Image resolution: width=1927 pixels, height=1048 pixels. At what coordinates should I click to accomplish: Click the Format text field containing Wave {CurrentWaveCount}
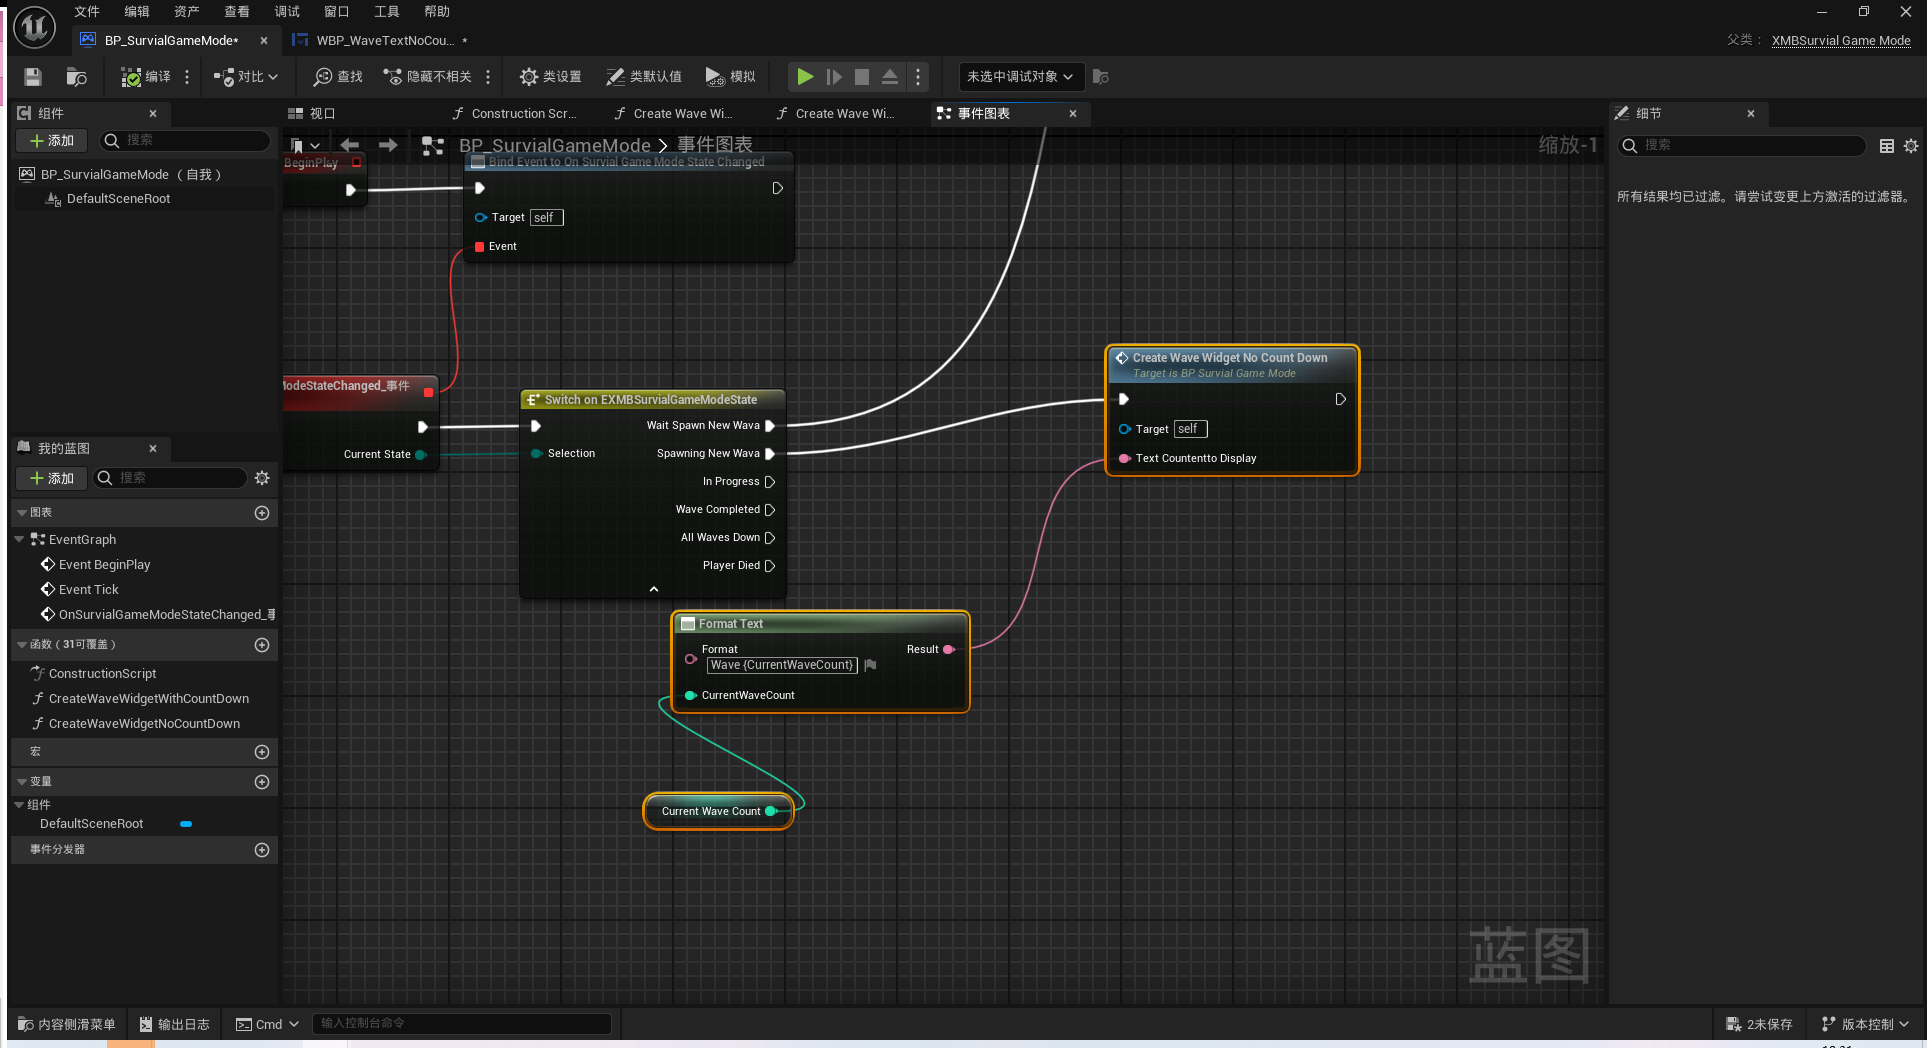782,665
